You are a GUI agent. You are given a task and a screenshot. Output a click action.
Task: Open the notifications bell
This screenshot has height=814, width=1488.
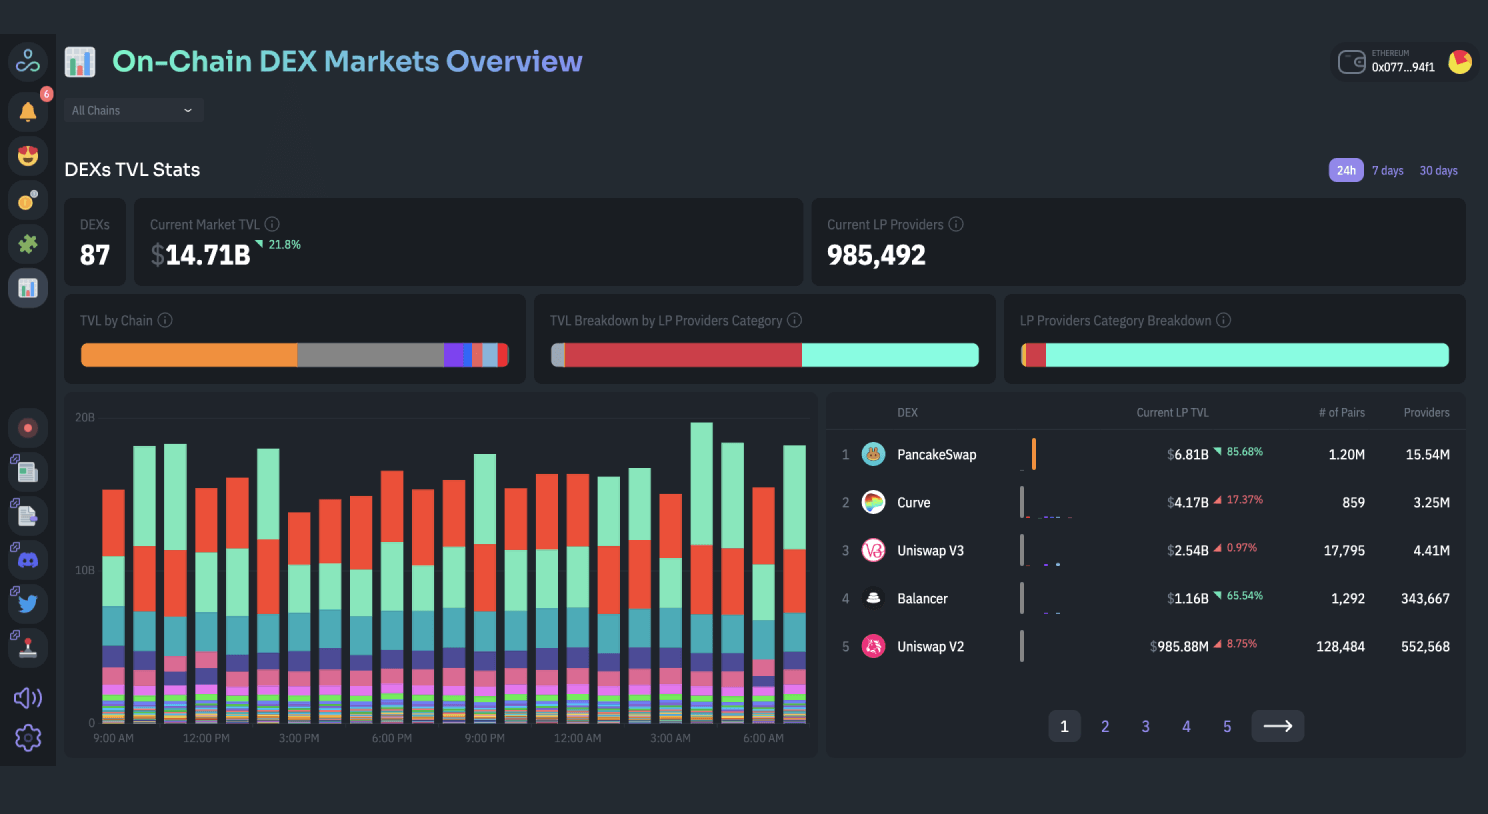coord(28,111)
